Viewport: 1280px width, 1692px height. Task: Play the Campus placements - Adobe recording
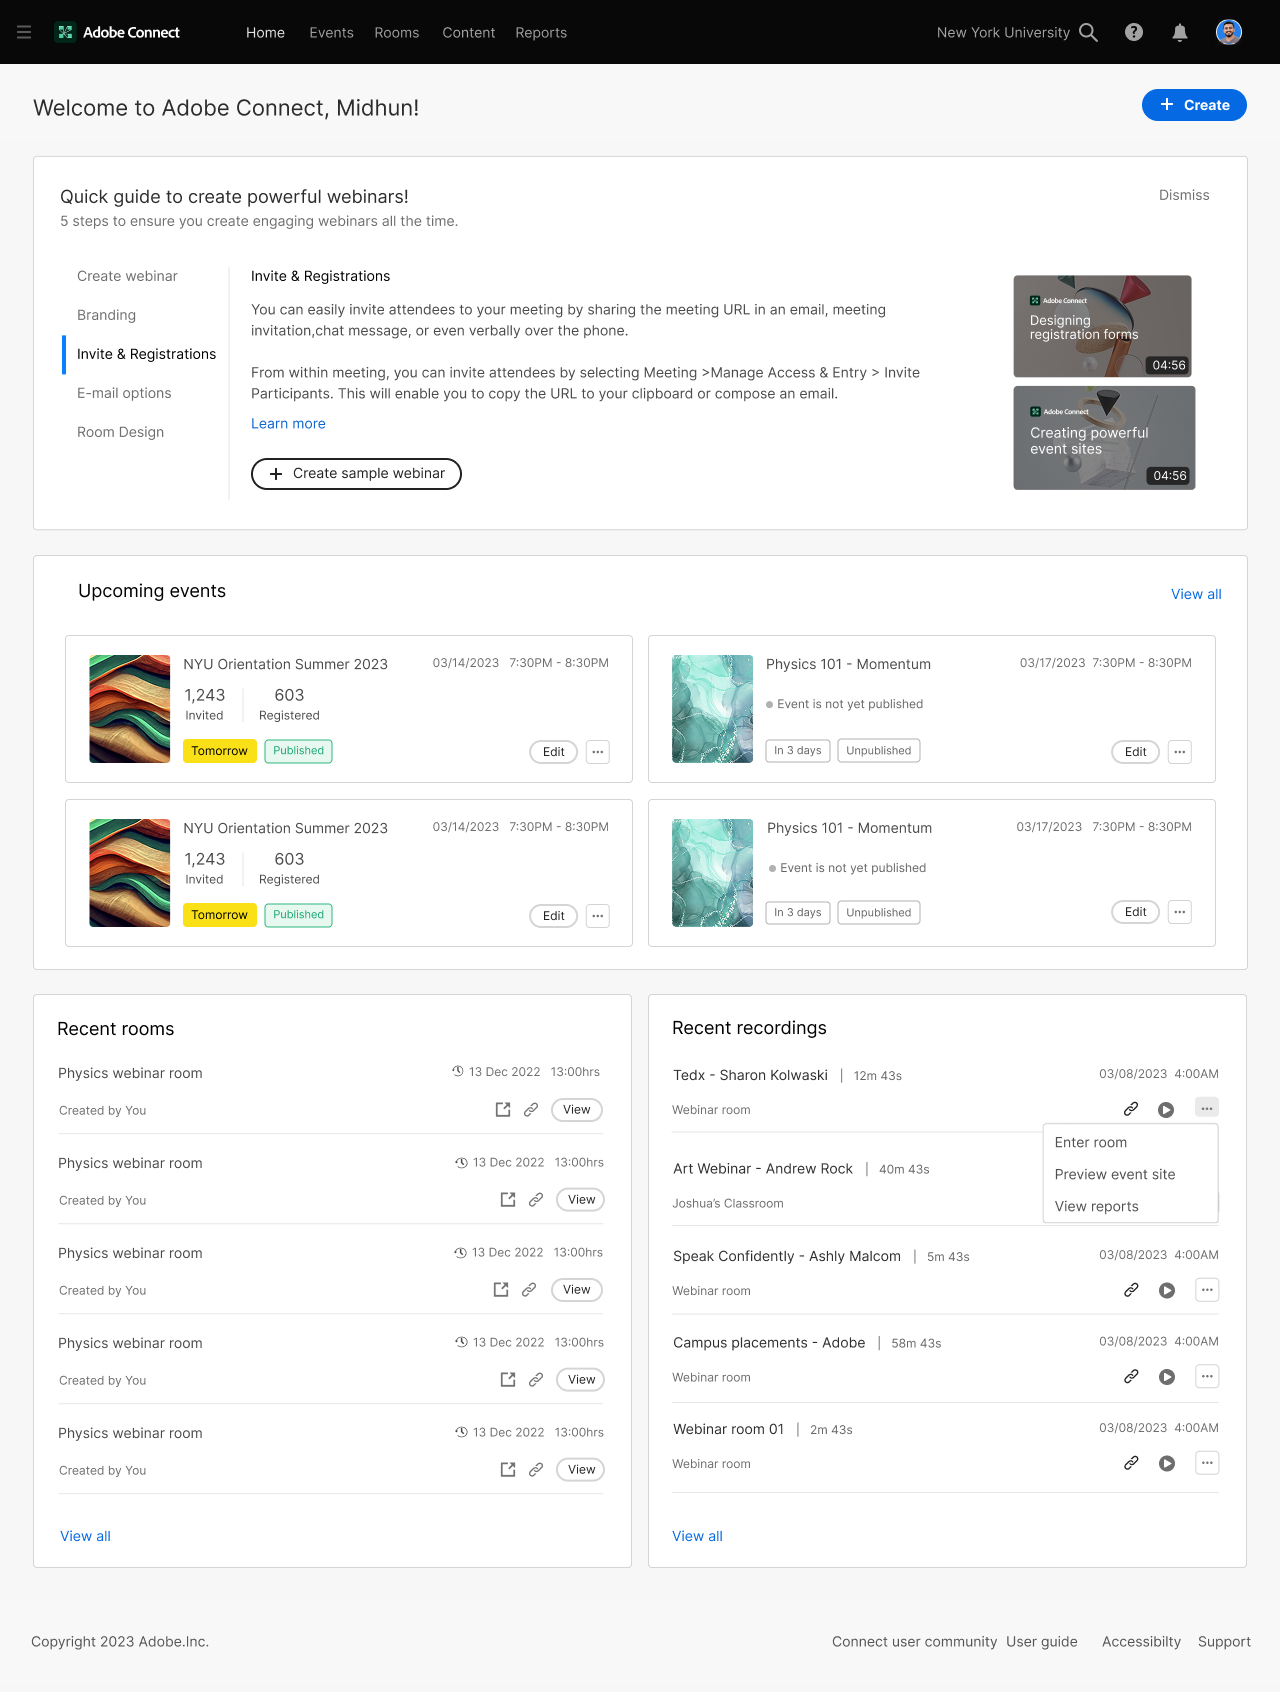1167,1377
